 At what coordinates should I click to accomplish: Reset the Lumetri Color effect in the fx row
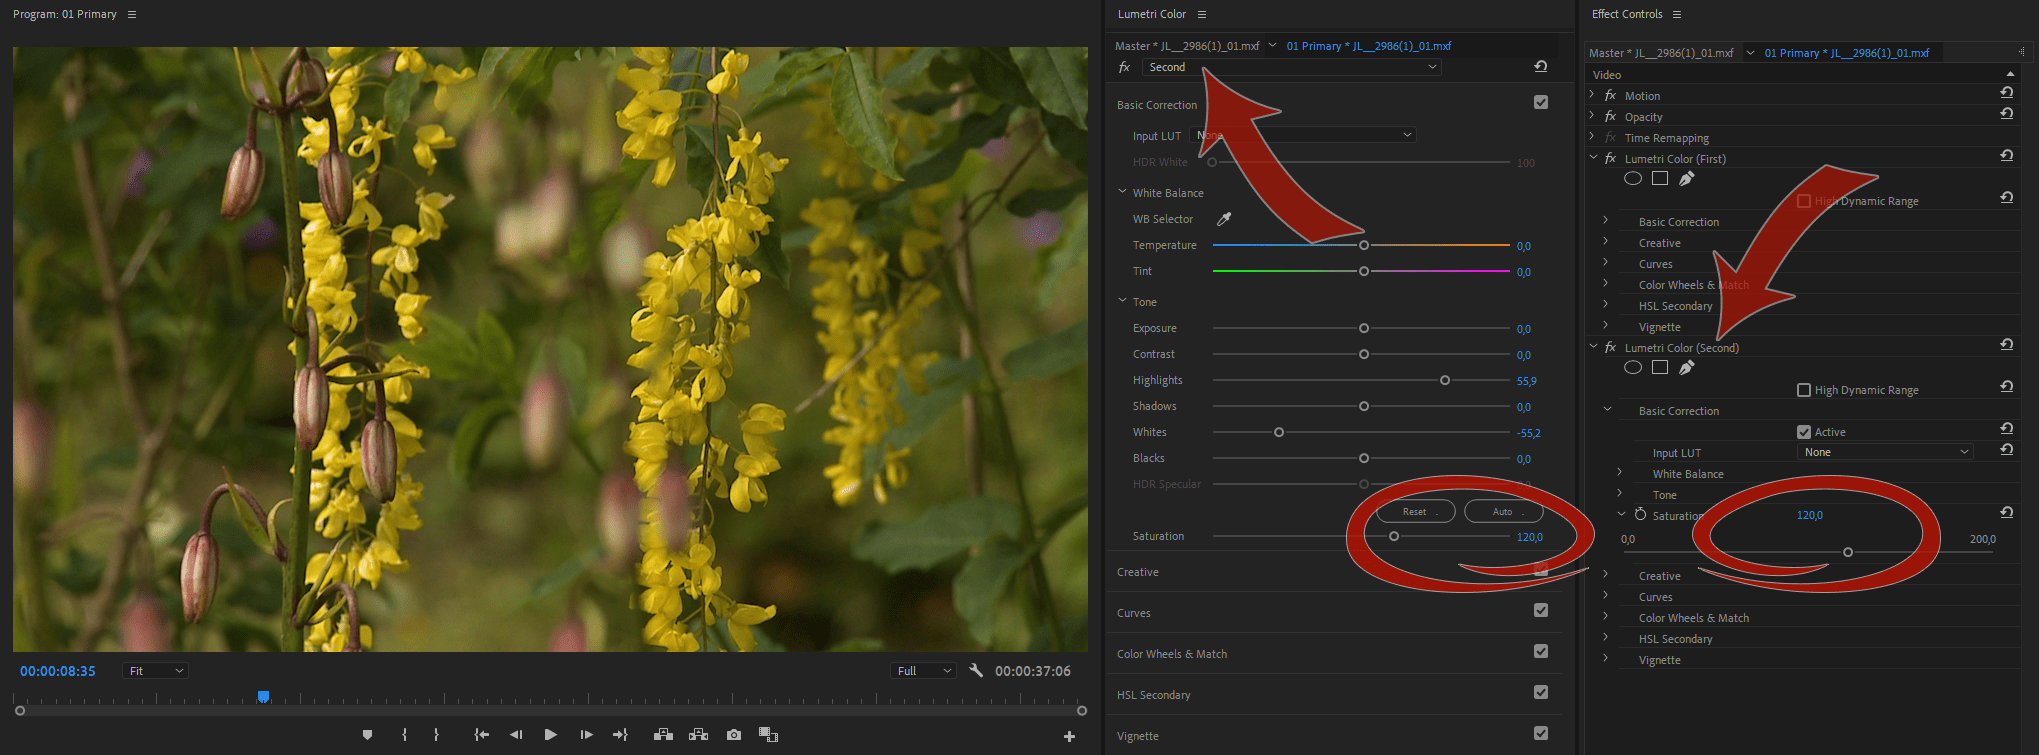click(x=1541, y=67)
